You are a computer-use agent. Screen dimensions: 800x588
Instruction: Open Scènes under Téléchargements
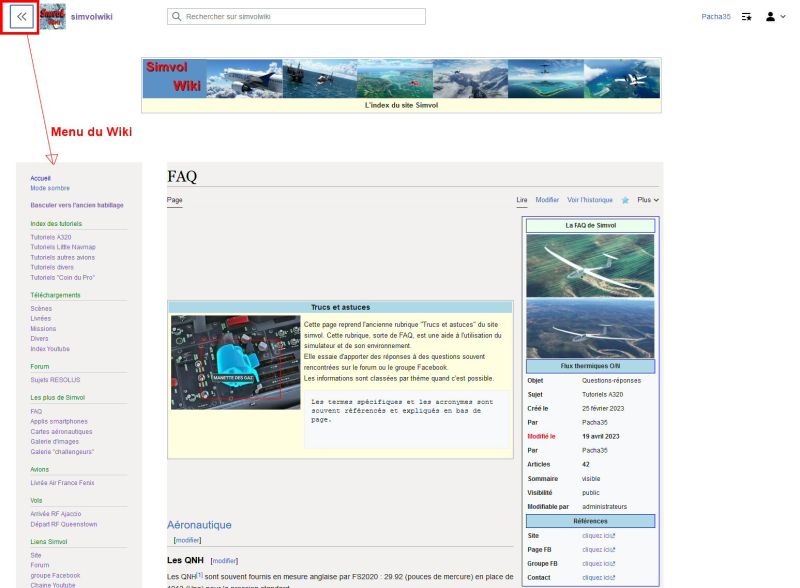point(41,309)
